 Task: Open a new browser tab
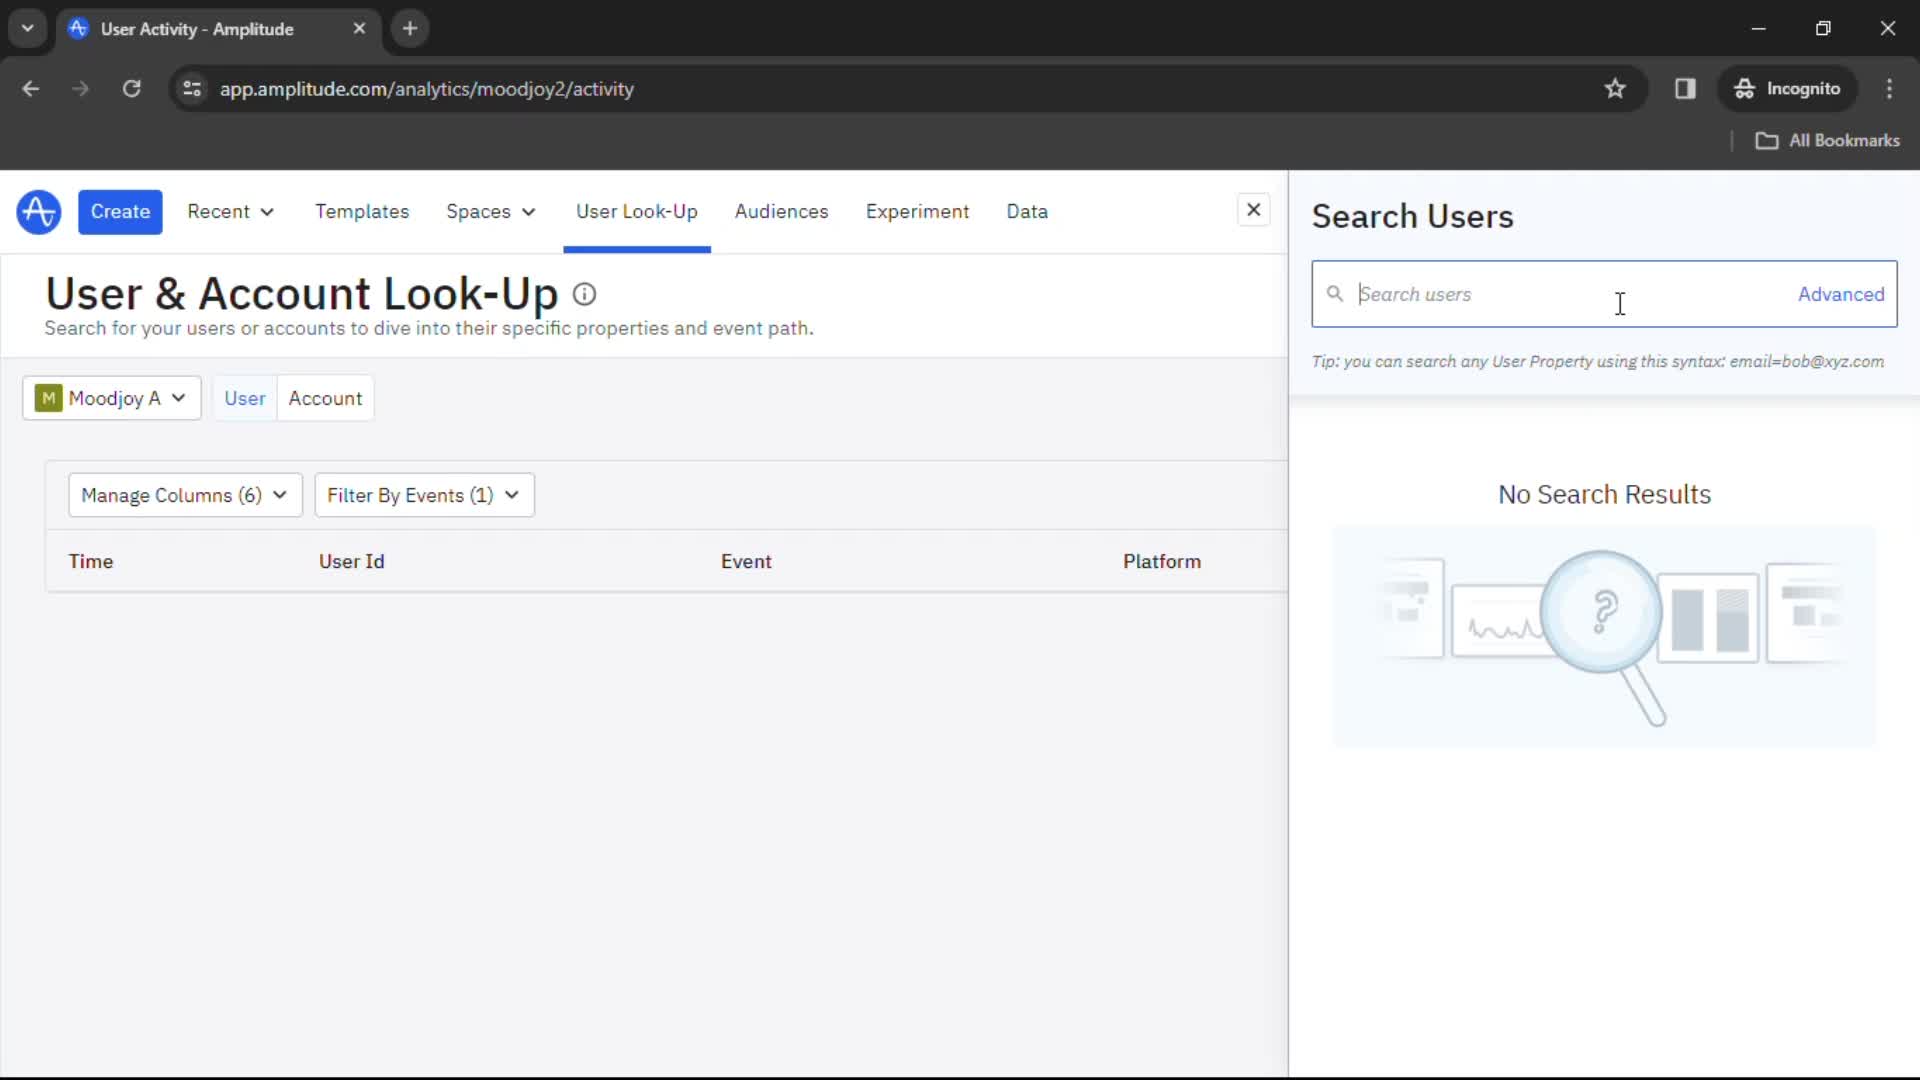pos(410,29)
